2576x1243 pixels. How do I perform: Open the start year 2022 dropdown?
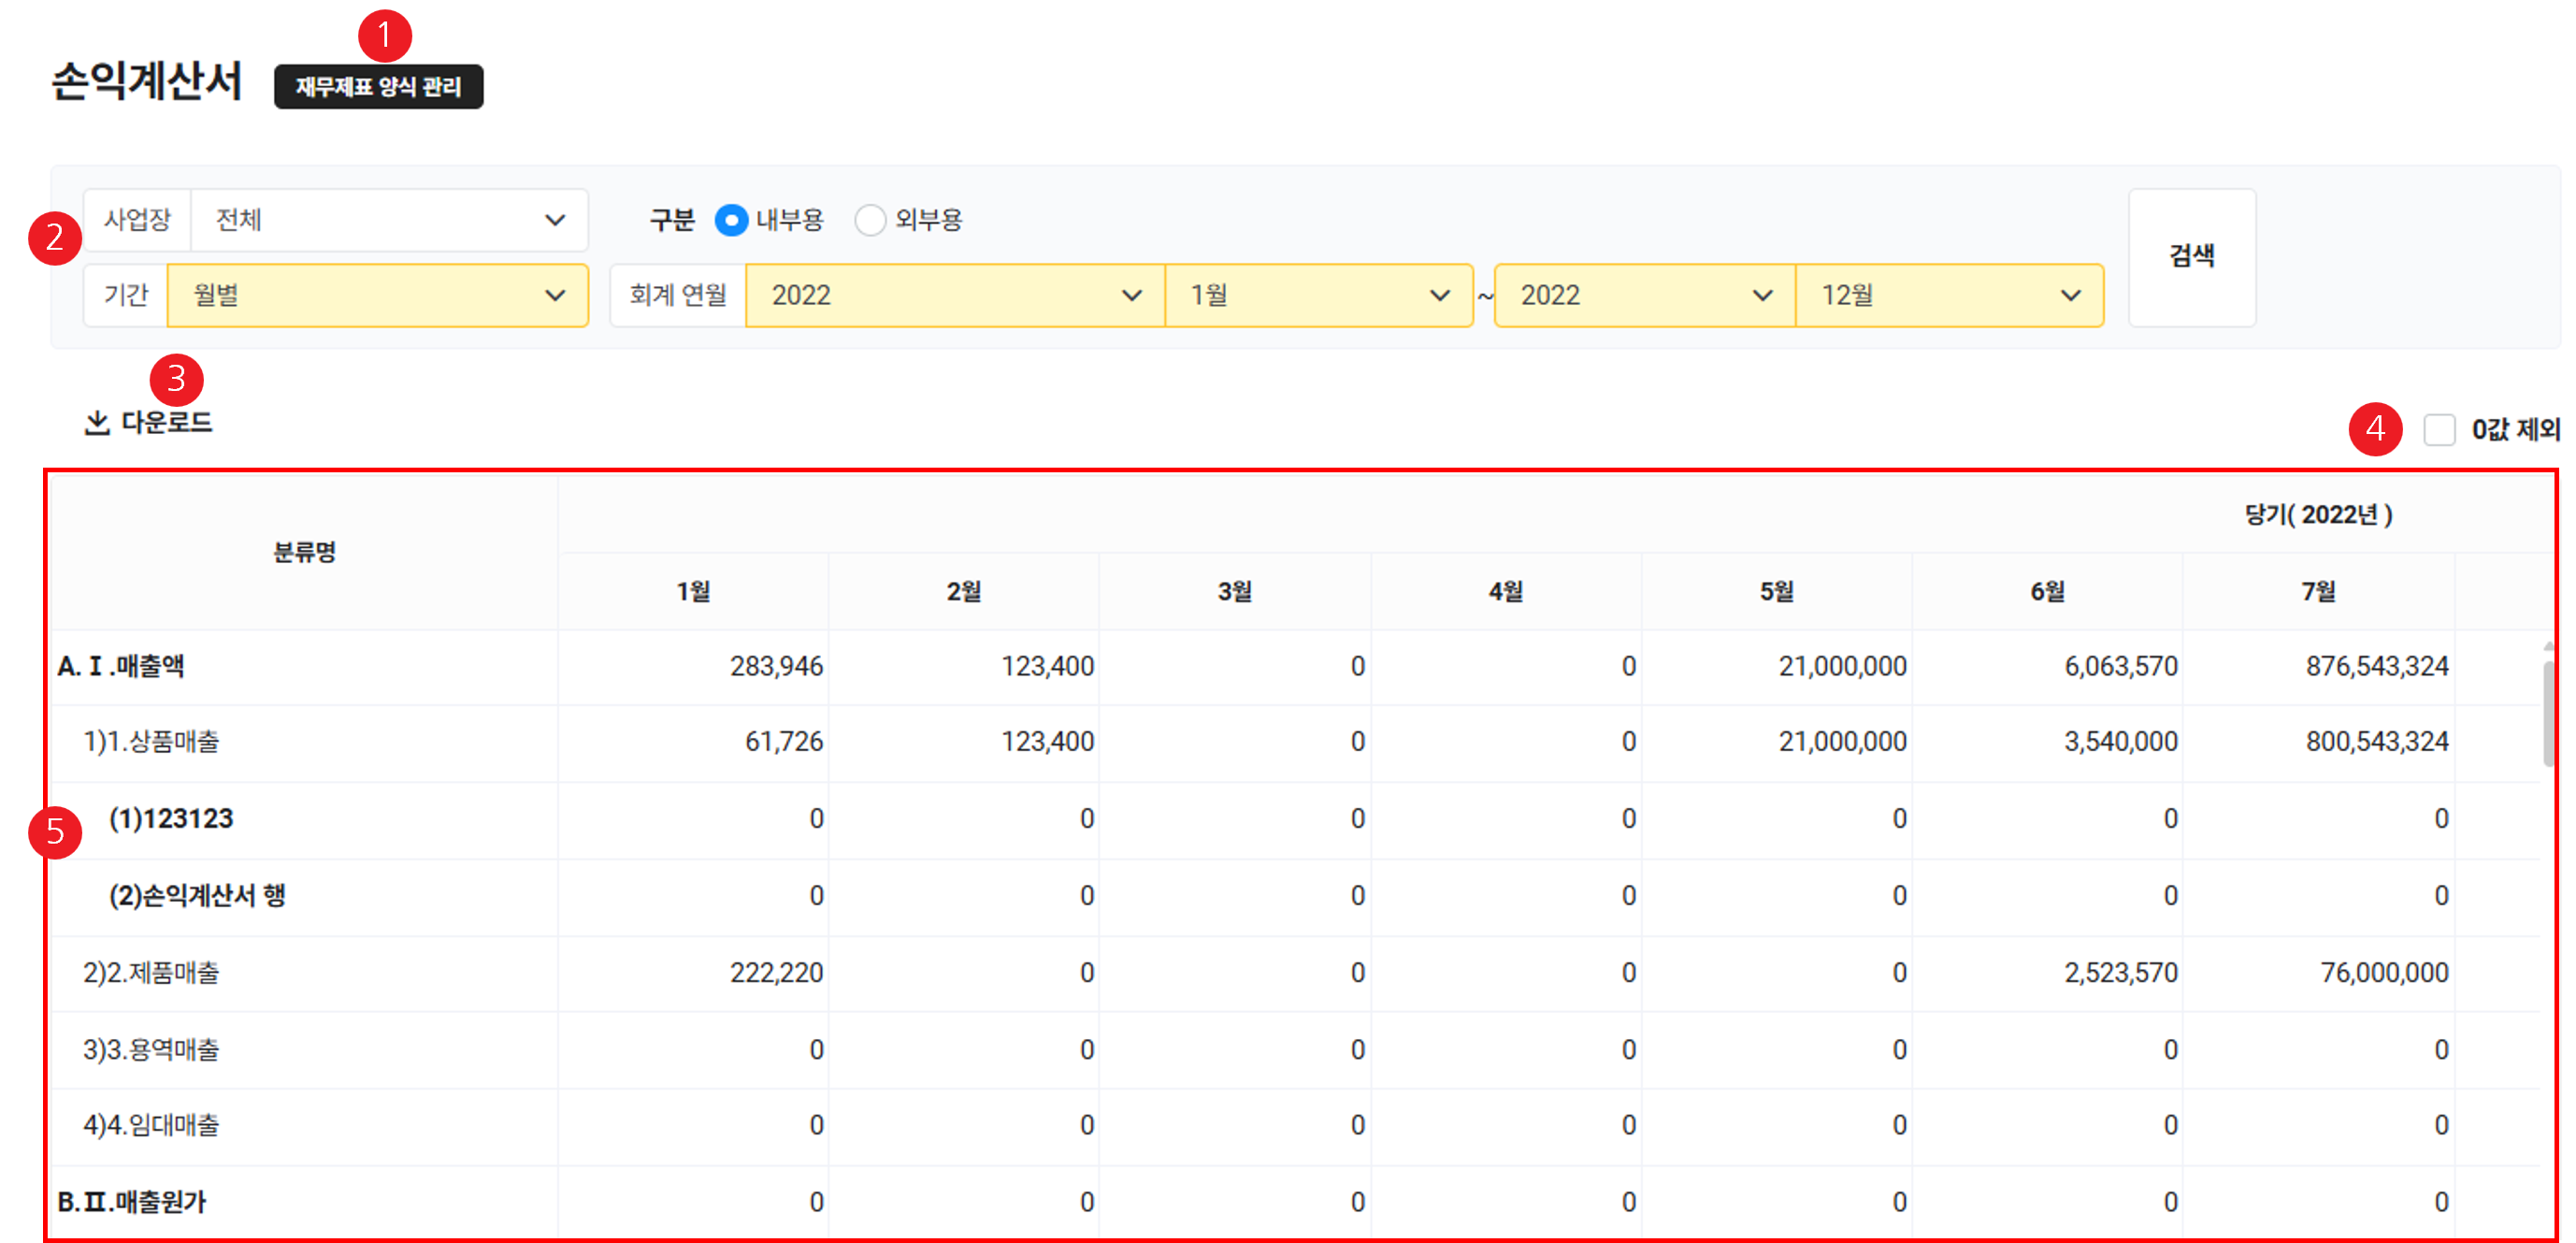954,295
